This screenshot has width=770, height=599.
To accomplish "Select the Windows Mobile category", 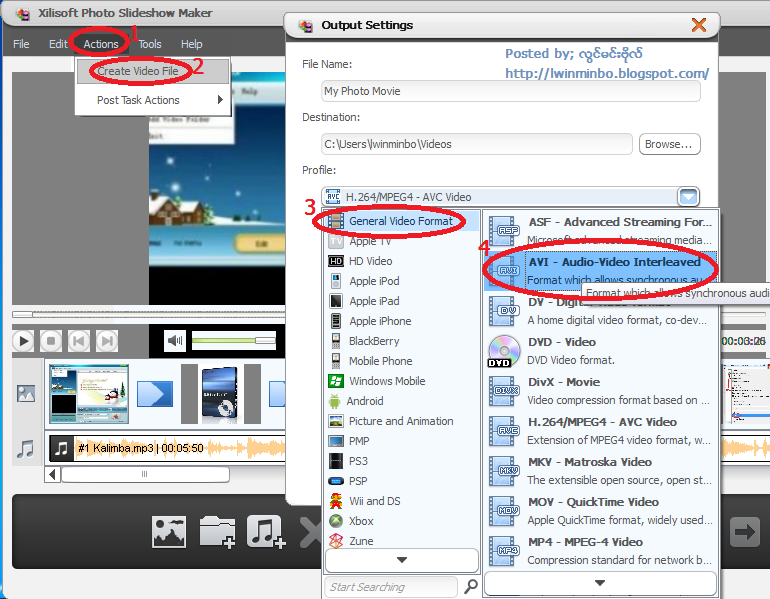I will (401, 381).
